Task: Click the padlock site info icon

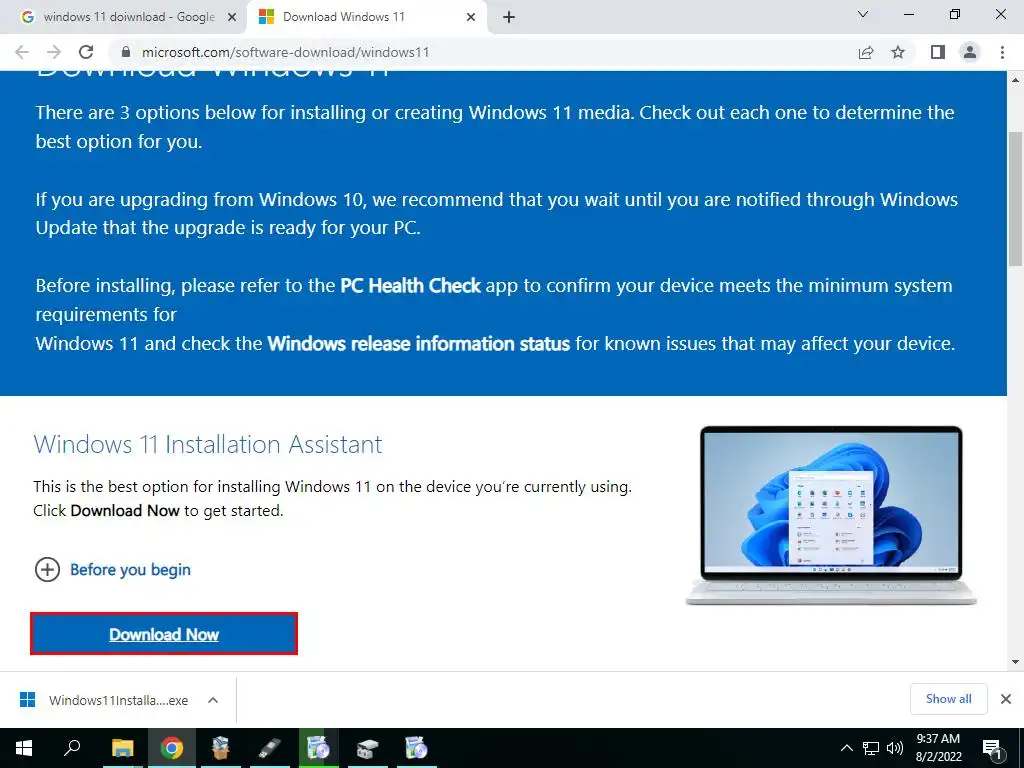Action: (126, 52)
